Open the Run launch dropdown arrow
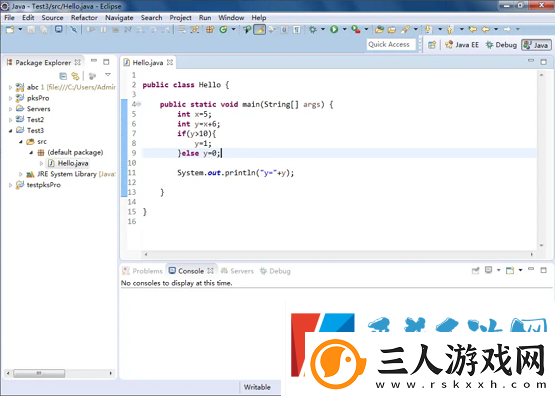This screenshot has height=396, width=555. tap(344, 29)
